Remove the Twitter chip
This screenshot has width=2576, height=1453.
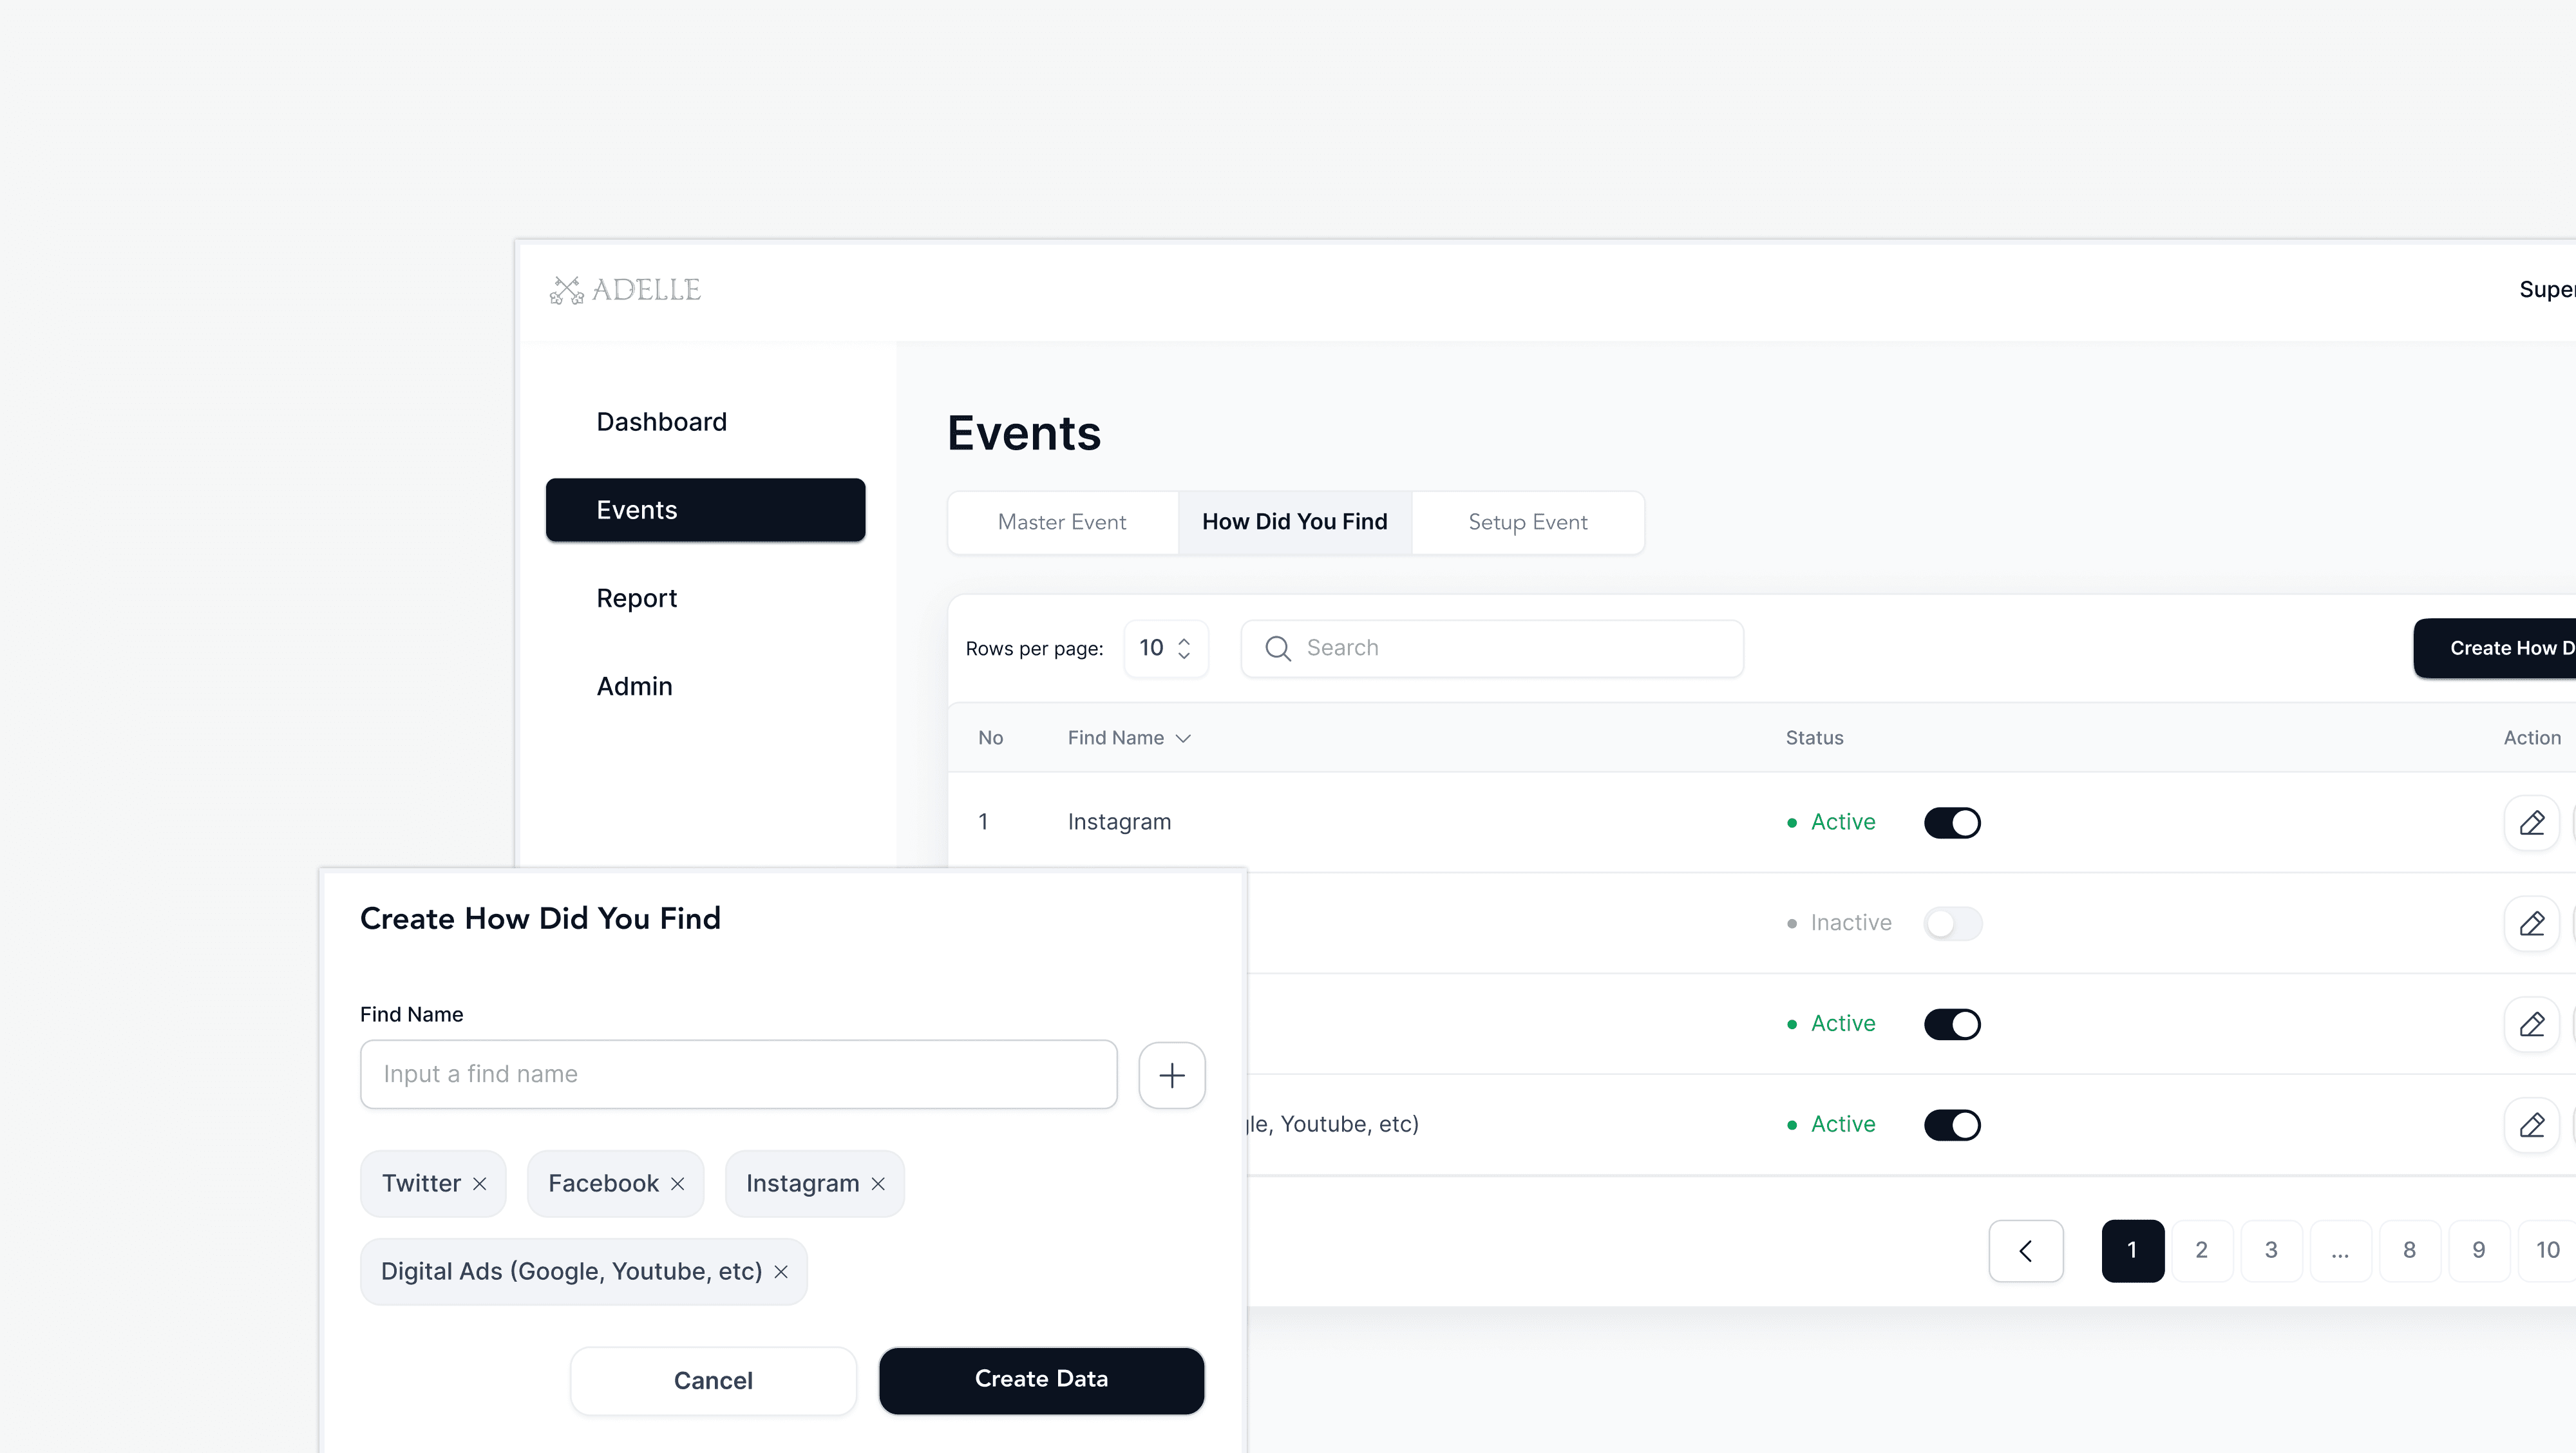pyautogui.click(x=478, y=1183)
